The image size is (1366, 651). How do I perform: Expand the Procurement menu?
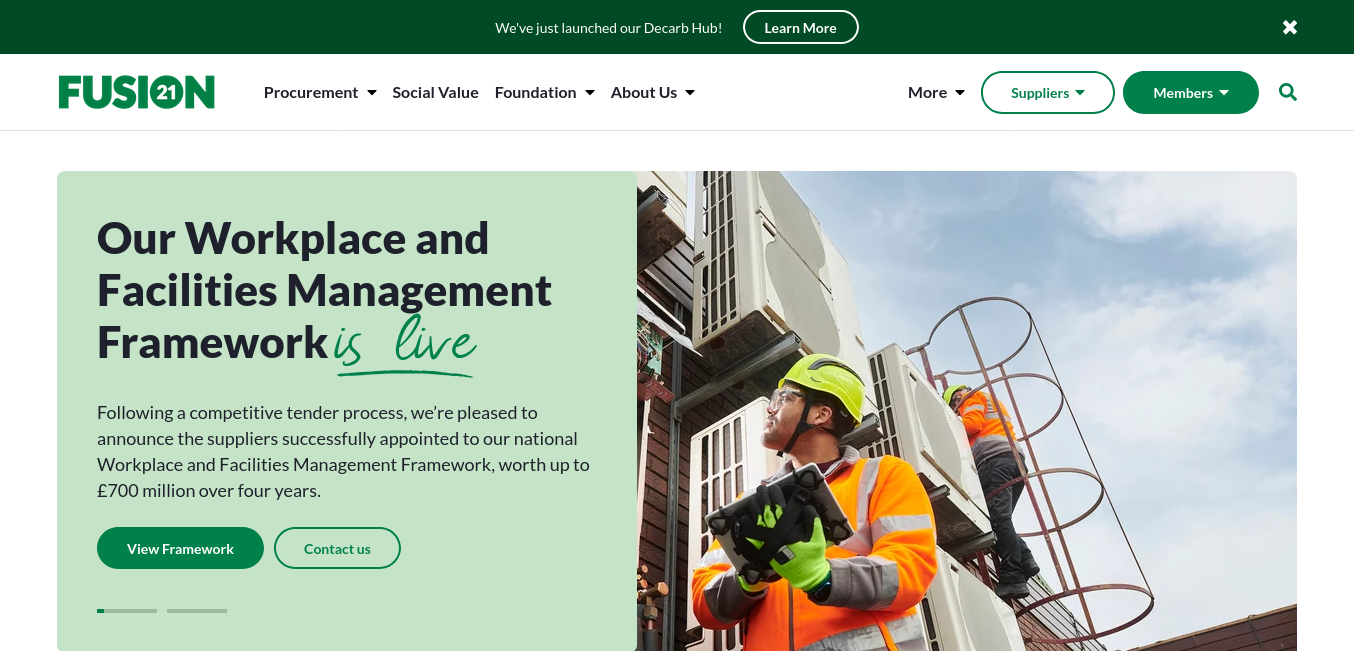(x=320, y=92)
